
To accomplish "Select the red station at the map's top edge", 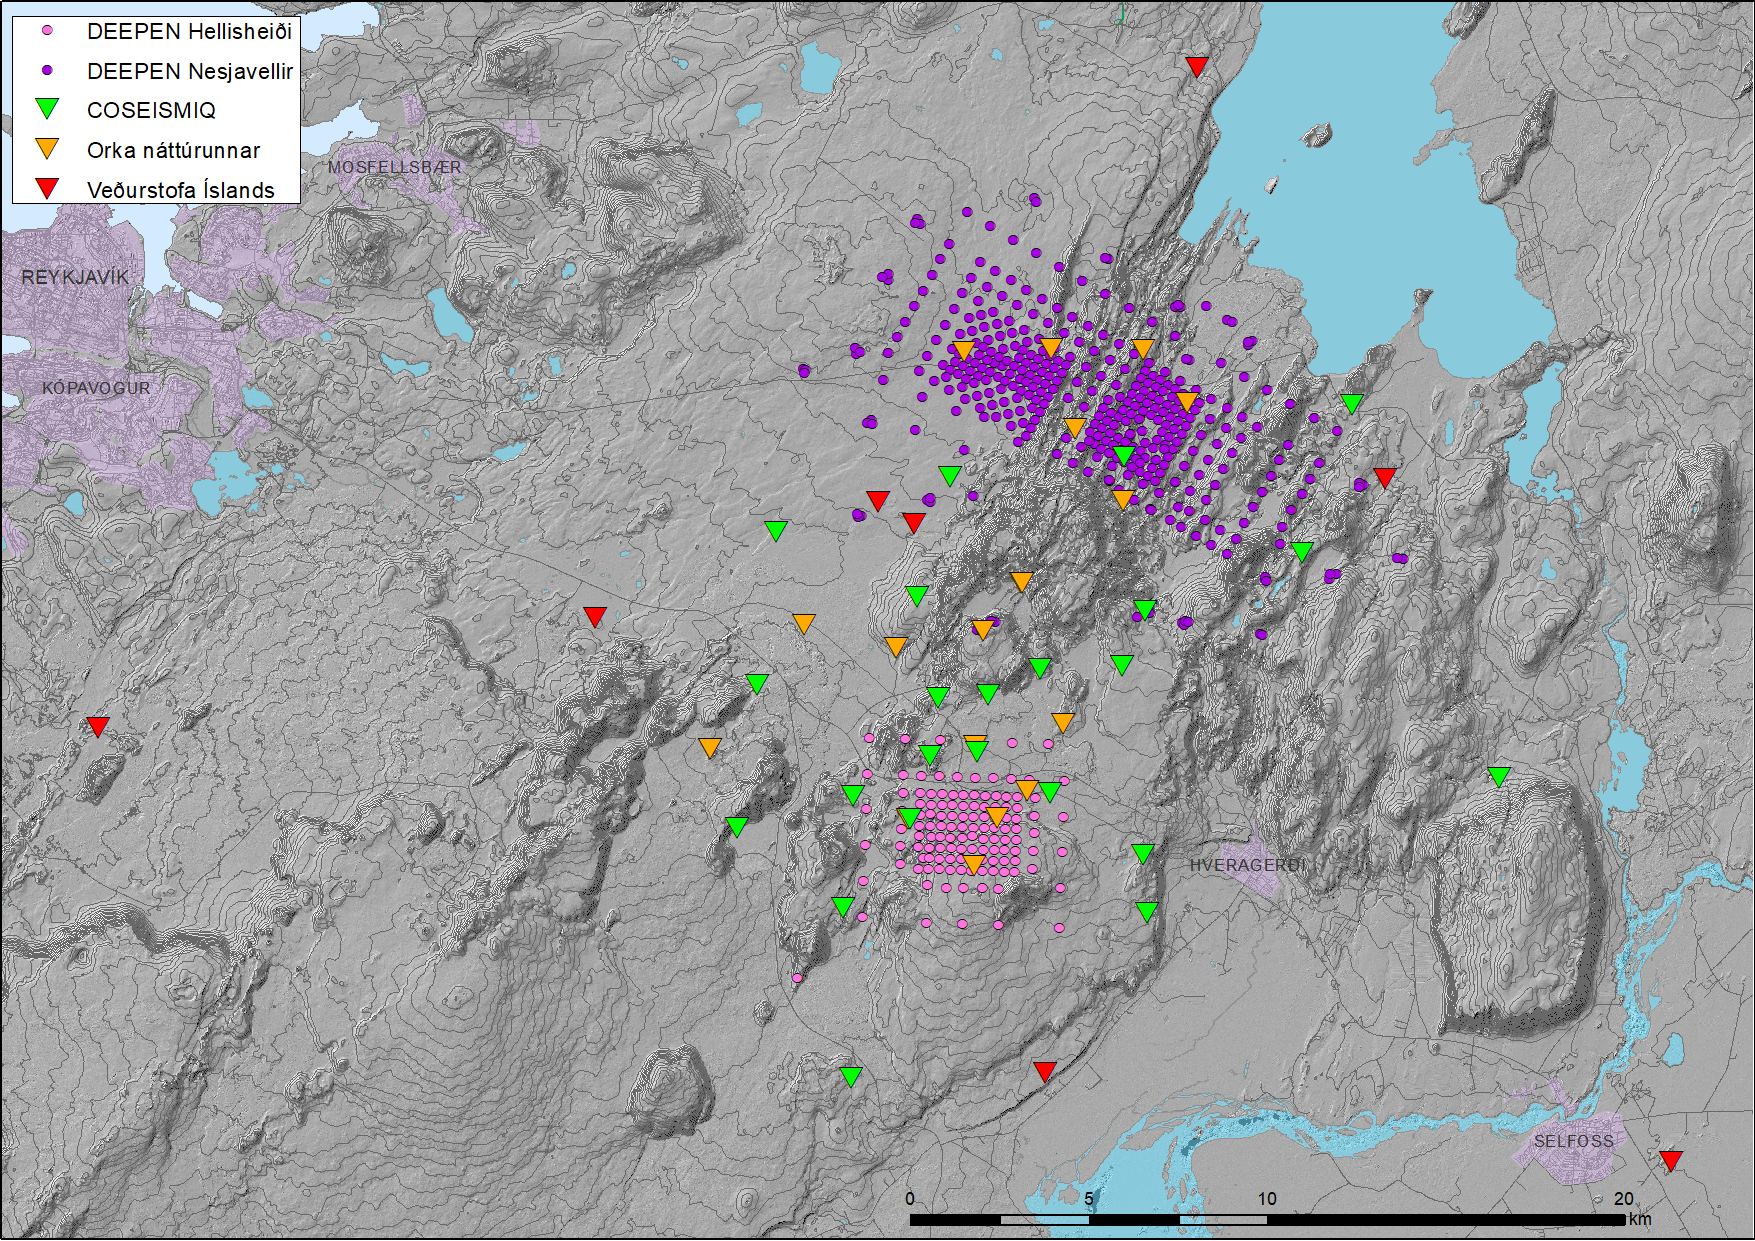I will (x=1197, y=66).
